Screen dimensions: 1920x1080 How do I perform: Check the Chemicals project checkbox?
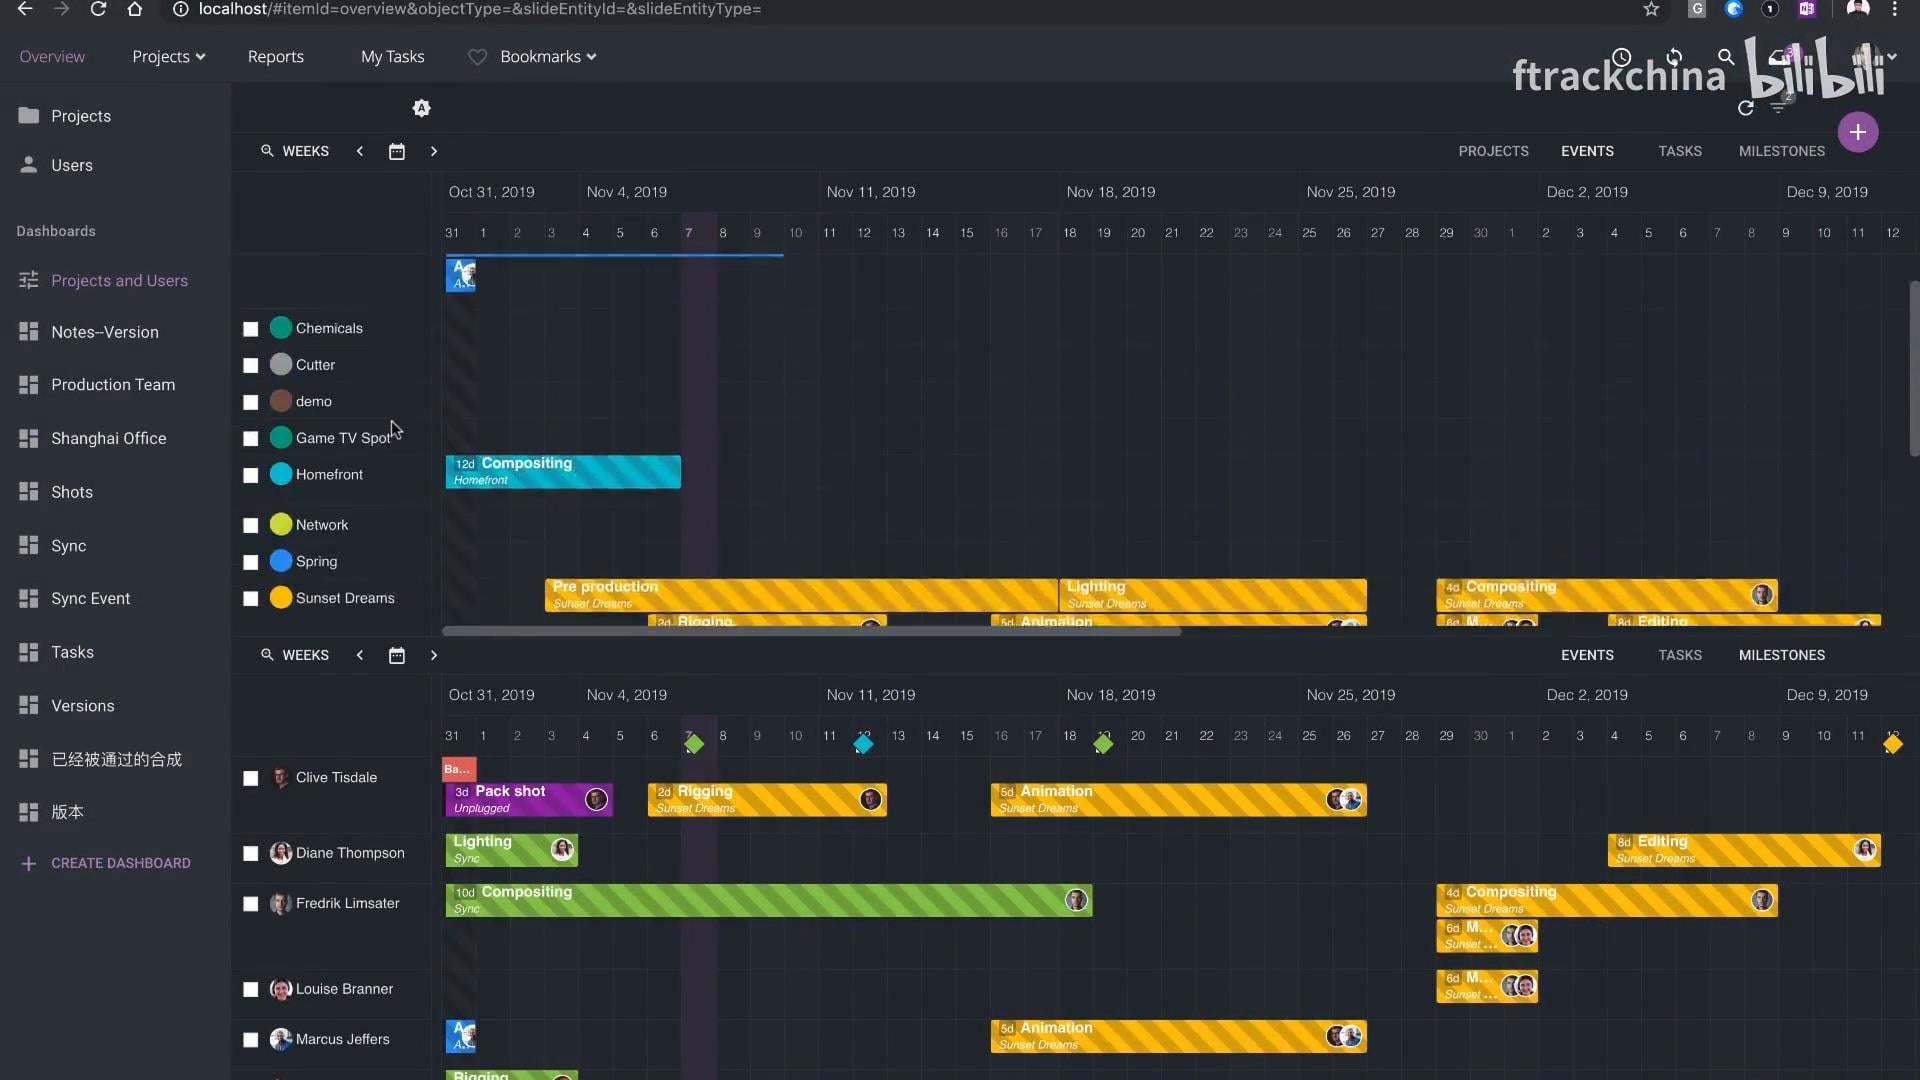pos(251,329)
